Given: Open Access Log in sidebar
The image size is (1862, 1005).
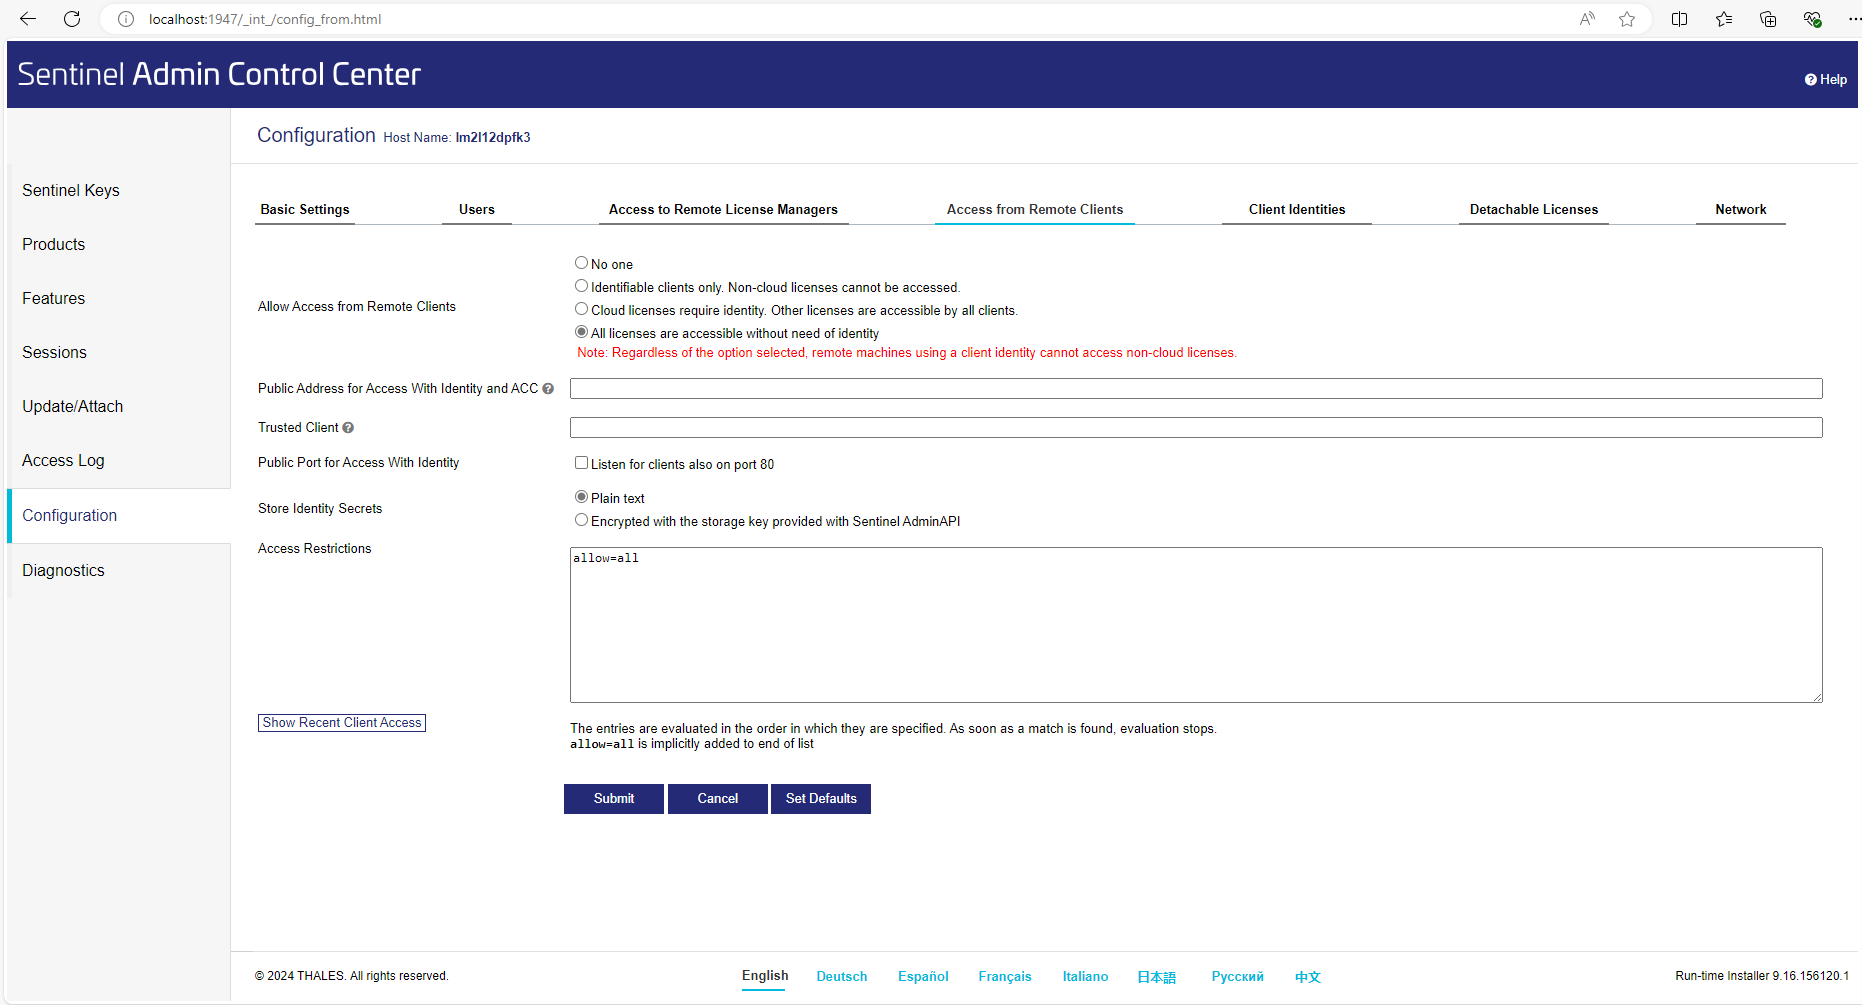Looking at the screenshot, I should (63, 461).
